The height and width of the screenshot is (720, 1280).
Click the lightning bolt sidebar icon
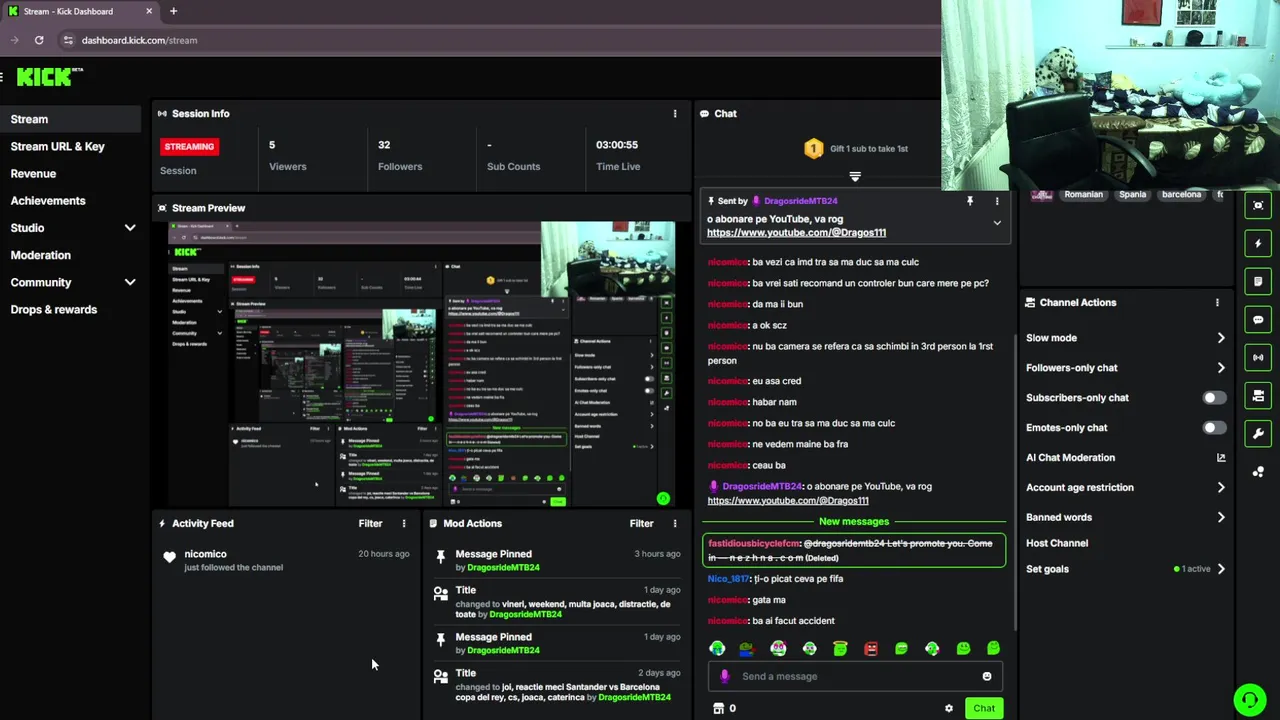[1258, 243]
